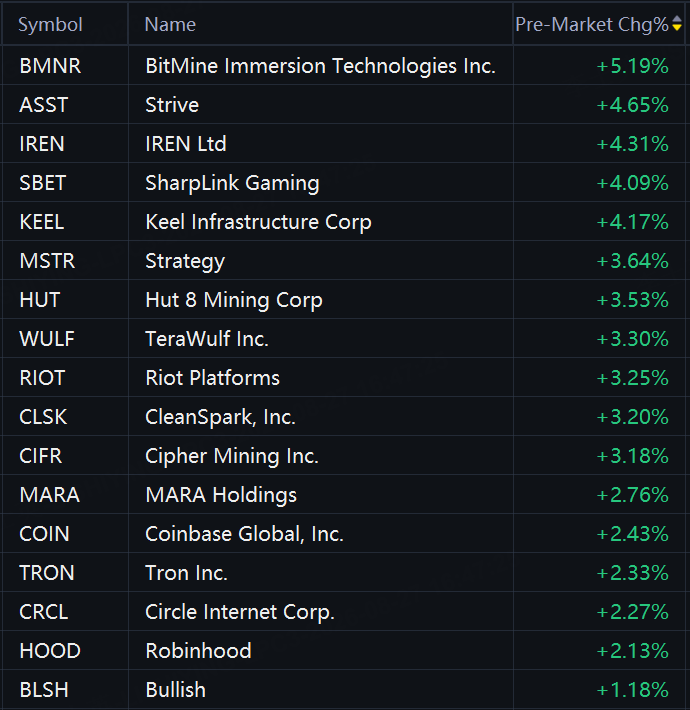Image resolution: width=690 pixels, height=710 pixels.
Task: Click MARA Holdings +2.76% change value
Action: pyautogui.click(x=632, y=495)
